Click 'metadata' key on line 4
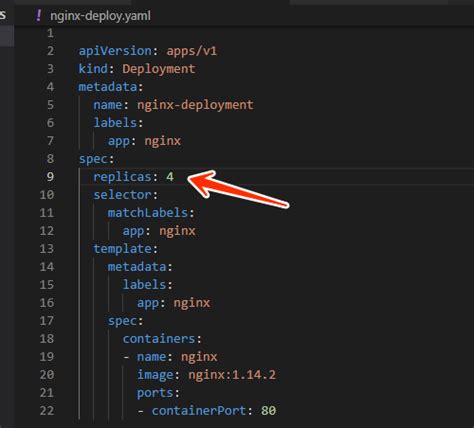Viewport: 474px width, 428px height. point(108,87)
